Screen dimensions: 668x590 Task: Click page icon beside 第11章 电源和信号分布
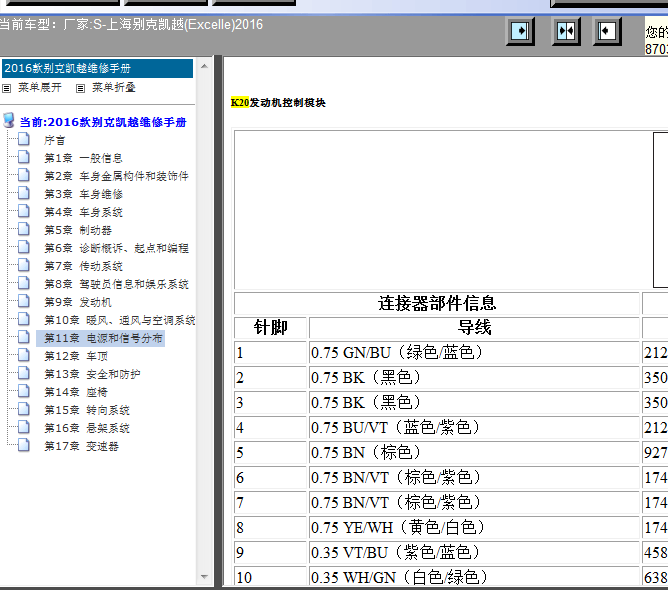pos(23,337)
